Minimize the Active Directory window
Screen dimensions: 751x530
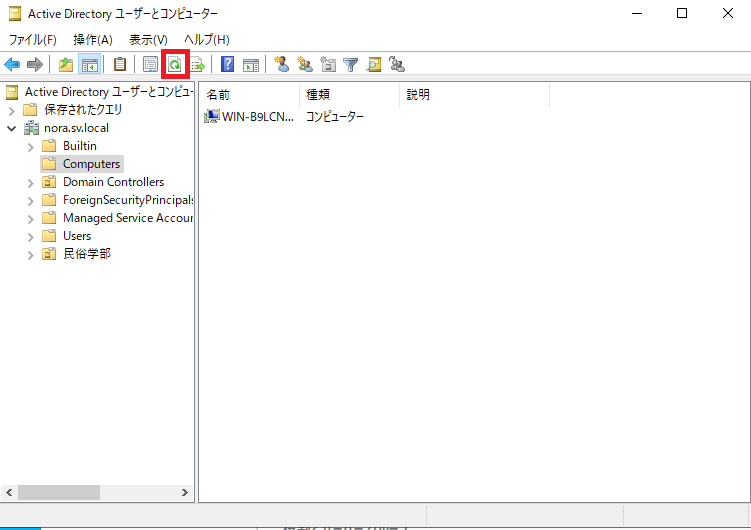click(637, 13)
